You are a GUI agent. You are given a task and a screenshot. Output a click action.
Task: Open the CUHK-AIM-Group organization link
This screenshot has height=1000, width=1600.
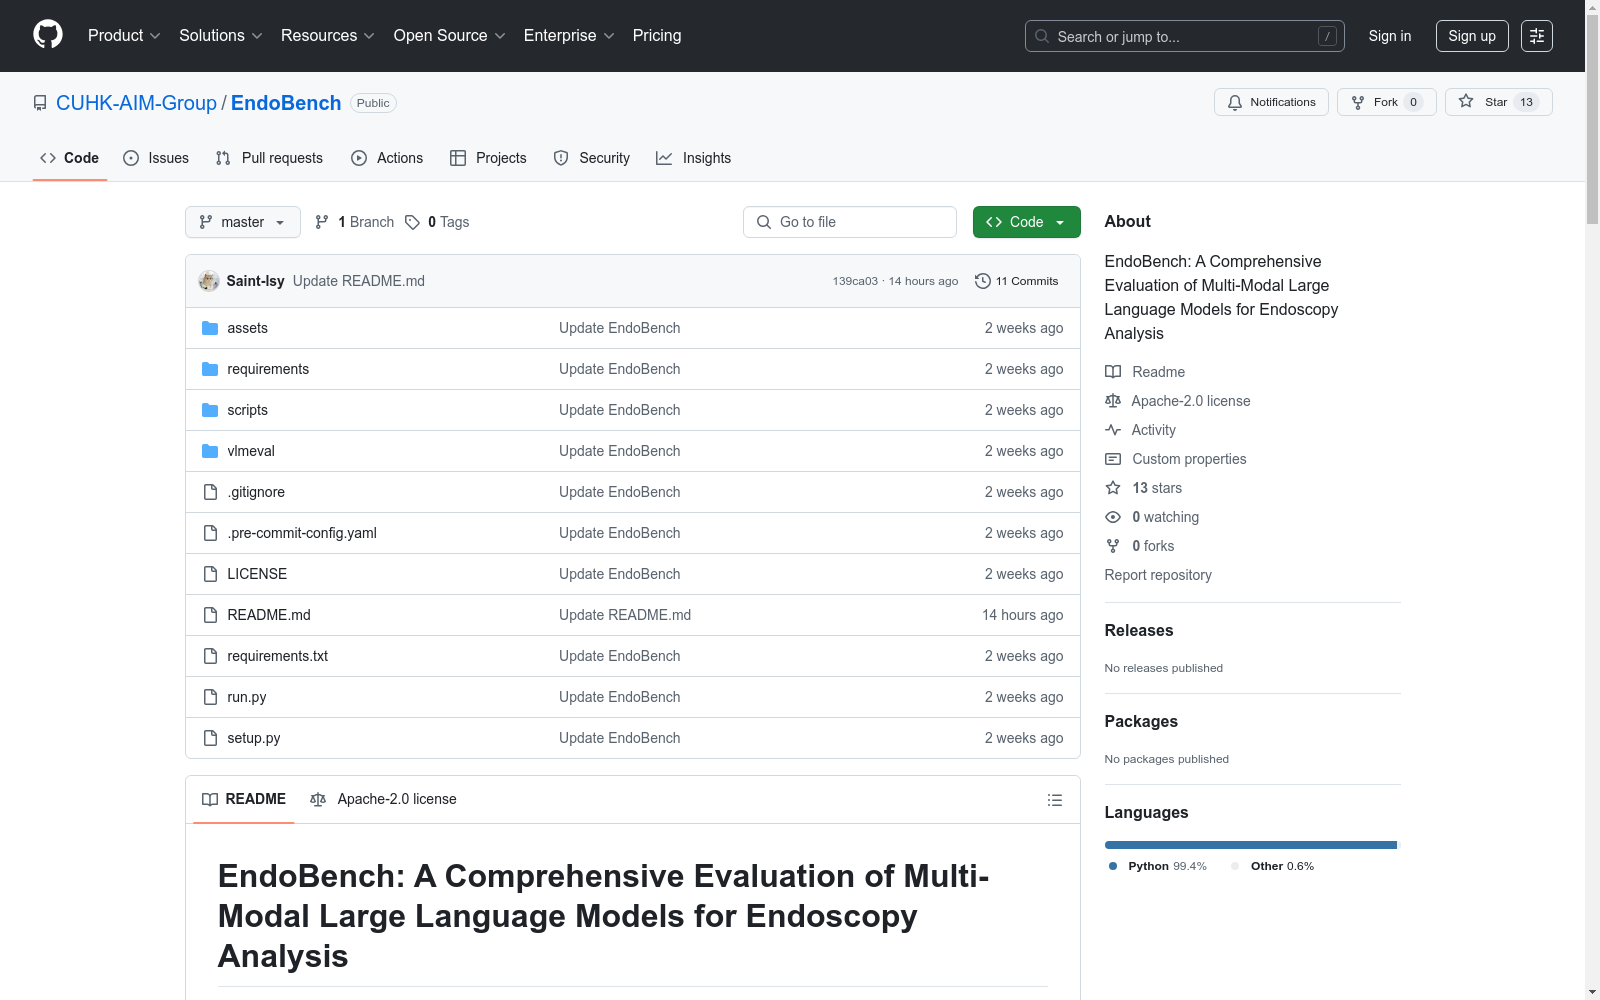point(136,103)
